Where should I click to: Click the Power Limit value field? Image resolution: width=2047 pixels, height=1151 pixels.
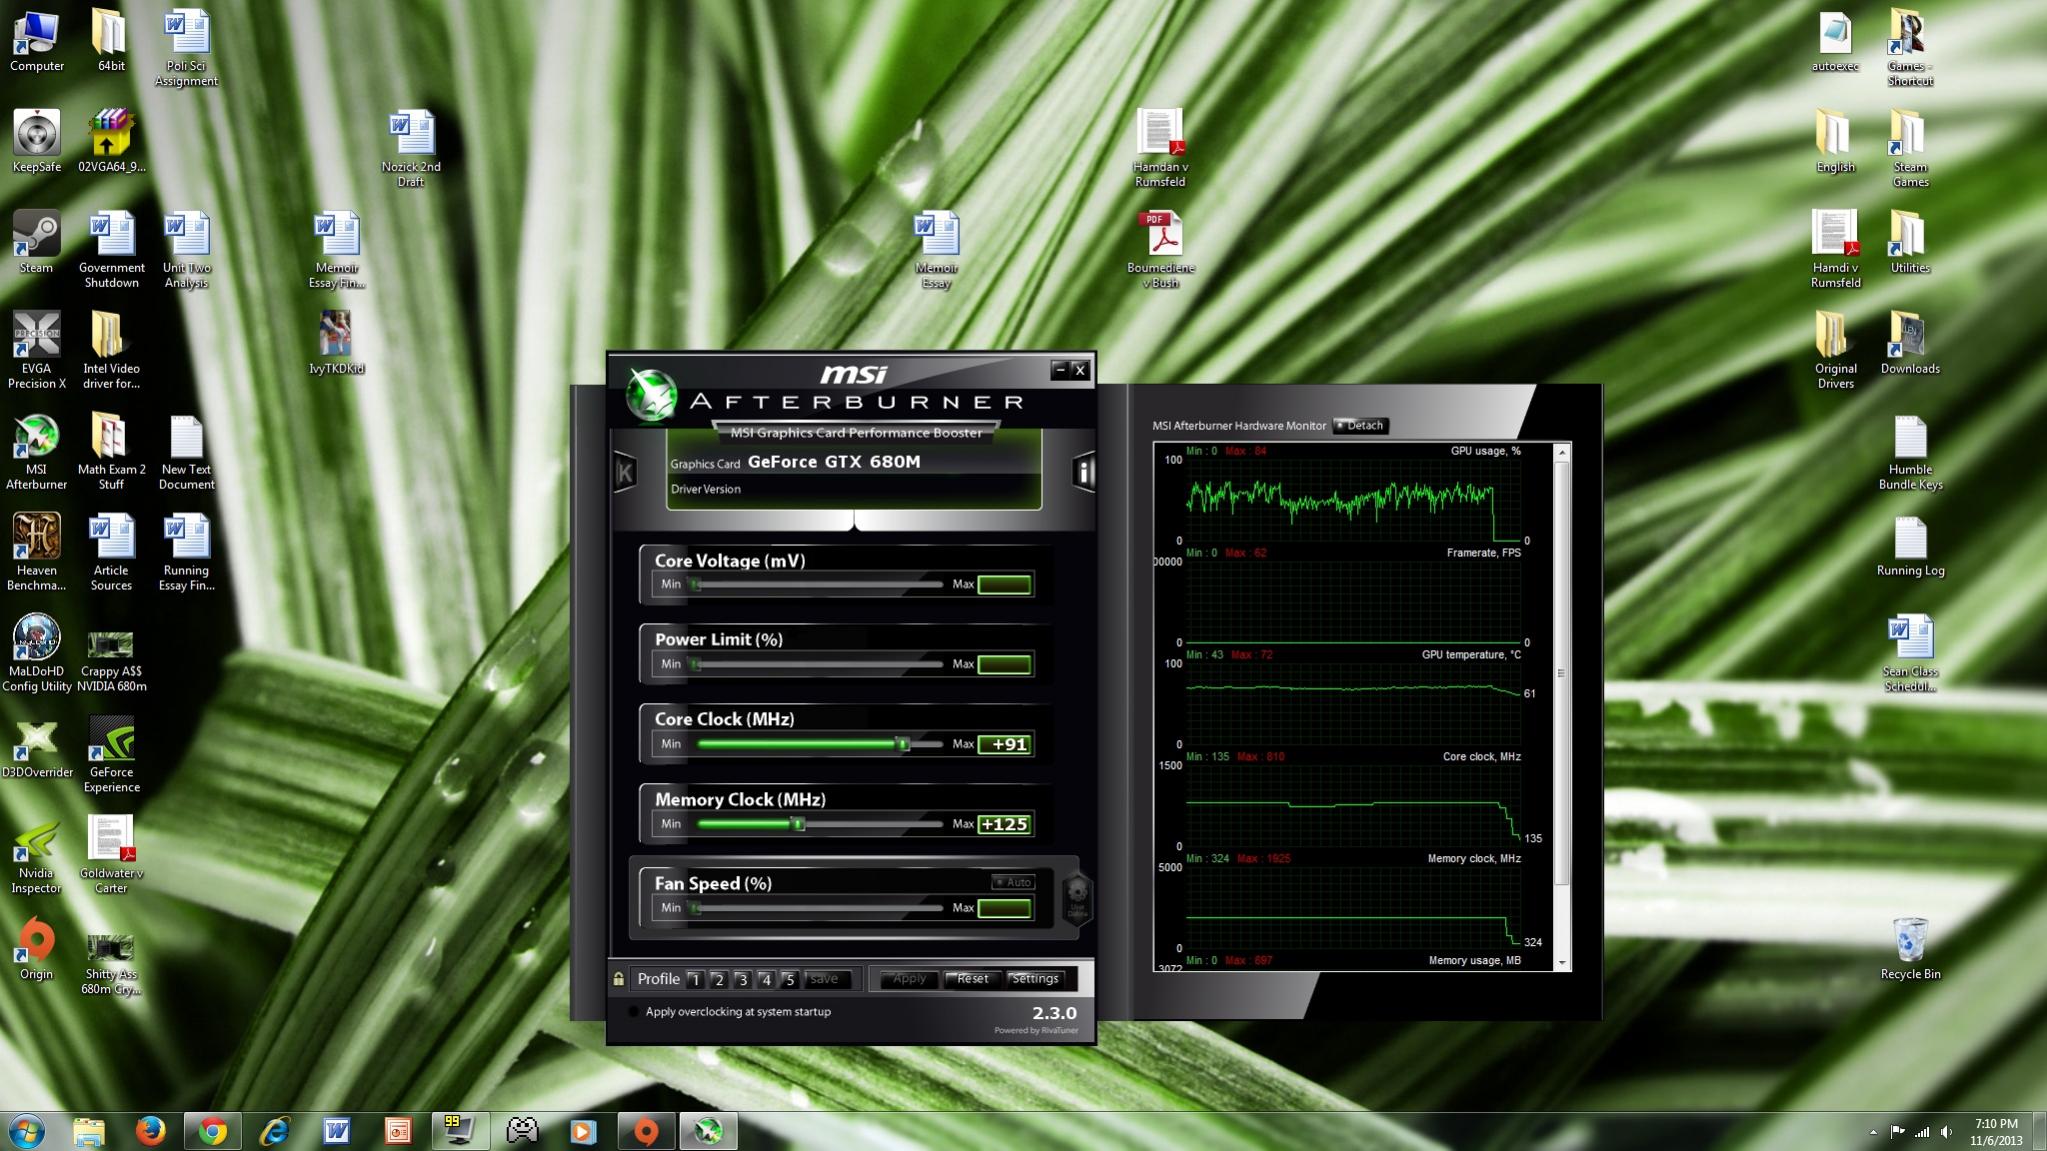(x=1004, y=664)
